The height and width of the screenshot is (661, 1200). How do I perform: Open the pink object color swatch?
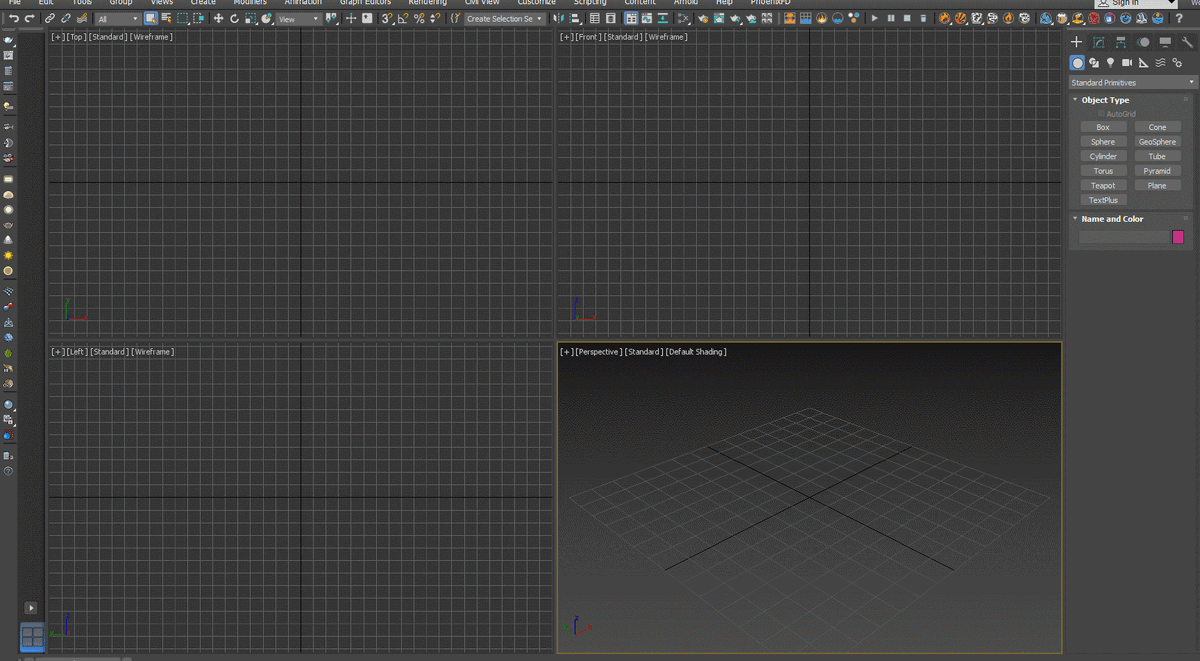(1178, 237)
